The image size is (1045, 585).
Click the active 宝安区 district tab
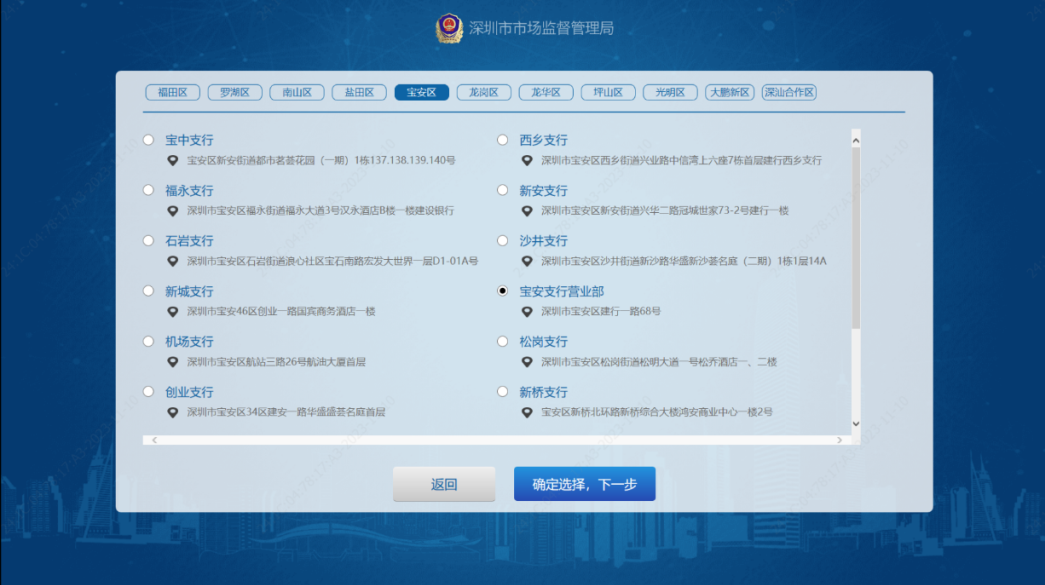(x=421, y=93)
